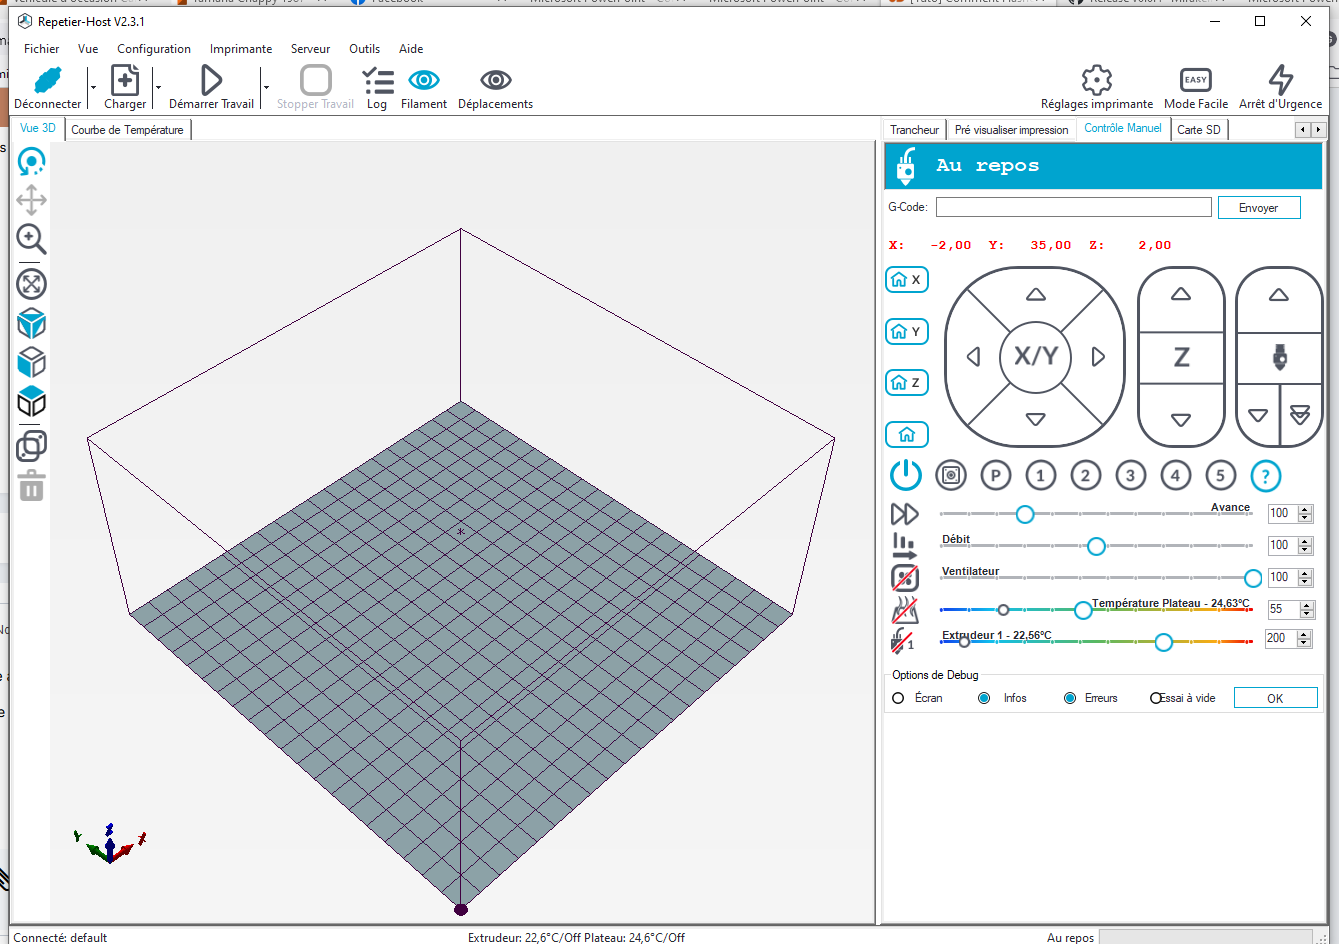Choose the top cube view
This screenshot has width=1339, height=944.
32,401
